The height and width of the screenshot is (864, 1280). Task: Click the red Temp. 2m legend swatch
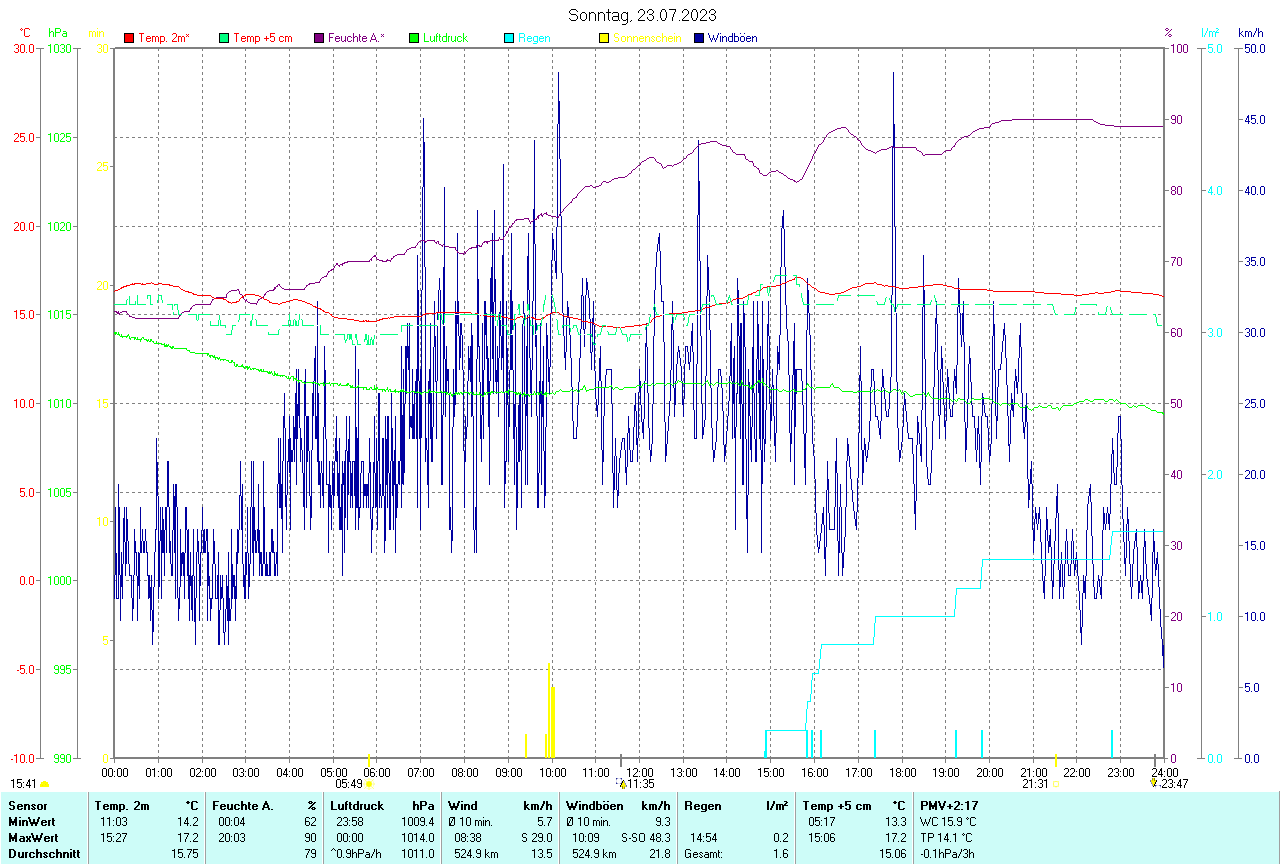pyautogui.click(x=129, y=38)
